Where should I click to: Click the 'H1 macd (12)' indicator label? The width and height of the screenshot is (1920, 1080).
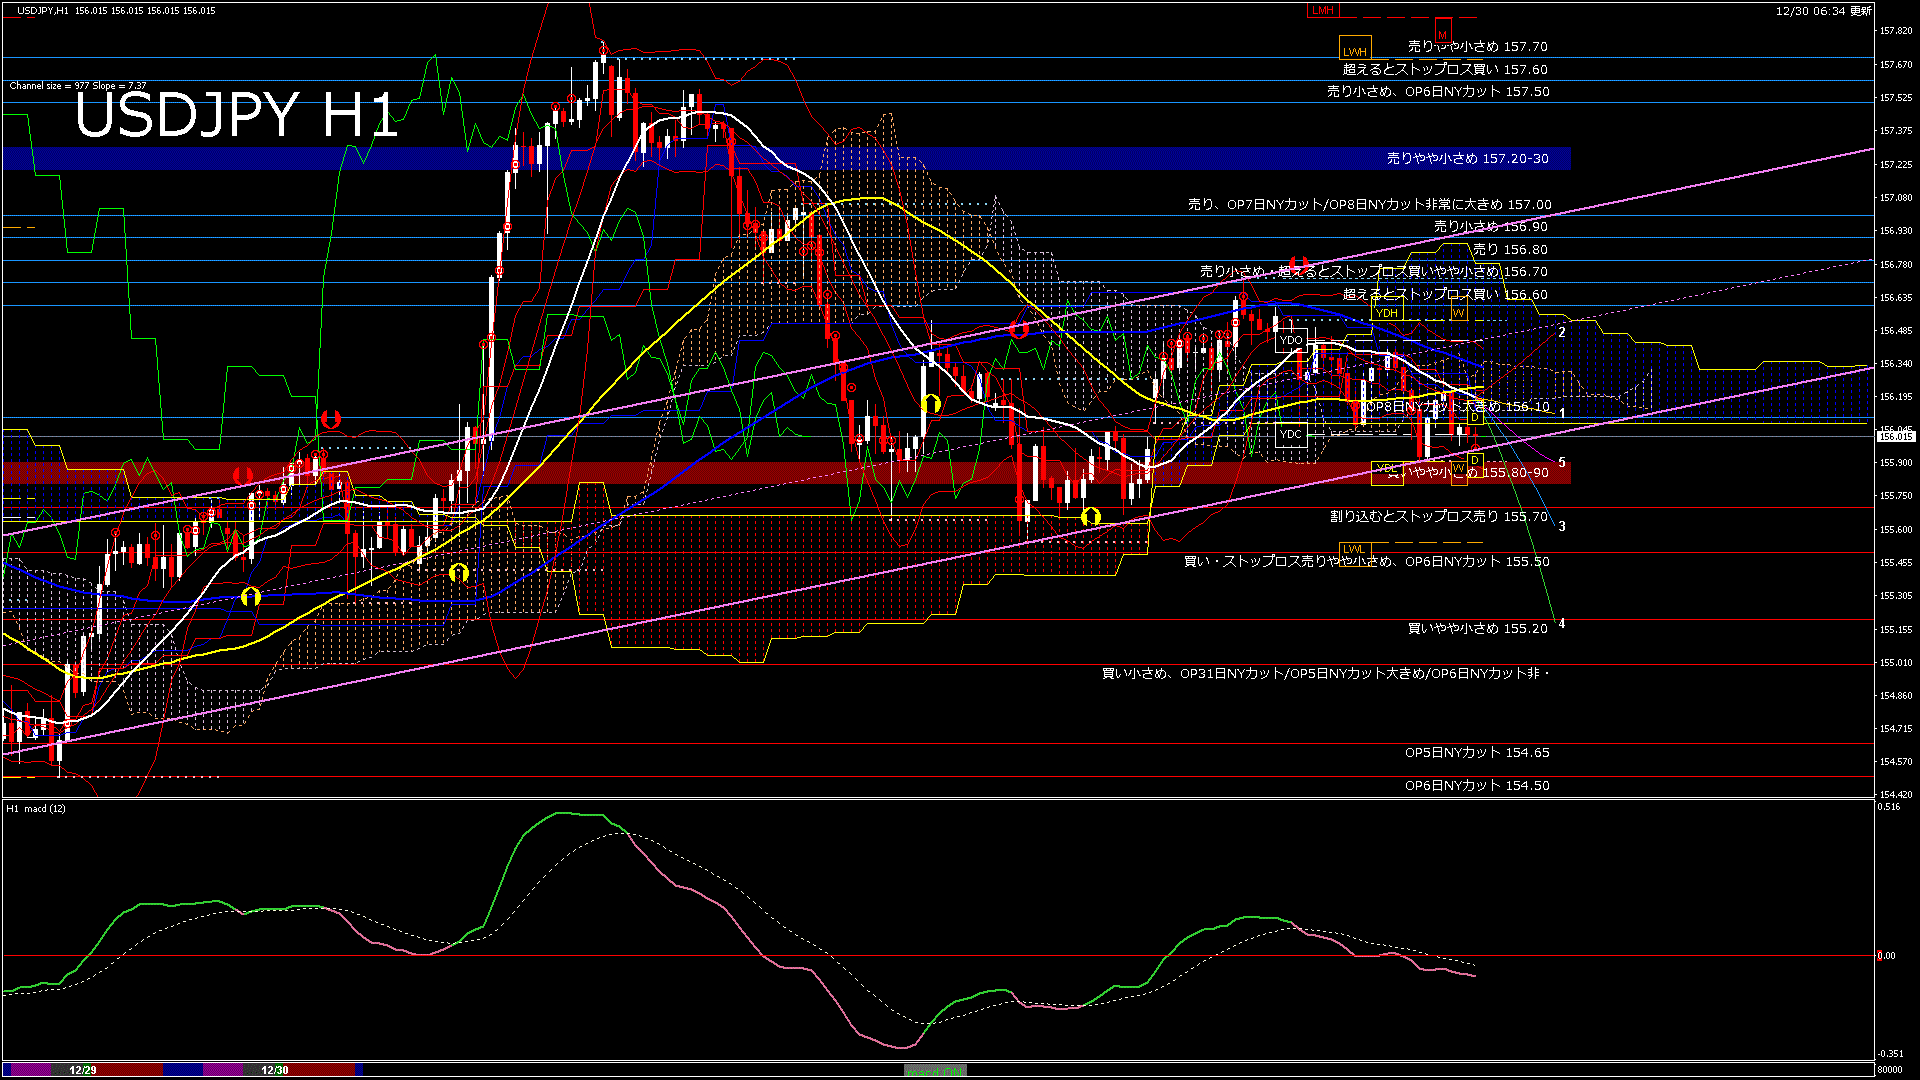pyautogui.click(x=36, y=808)
